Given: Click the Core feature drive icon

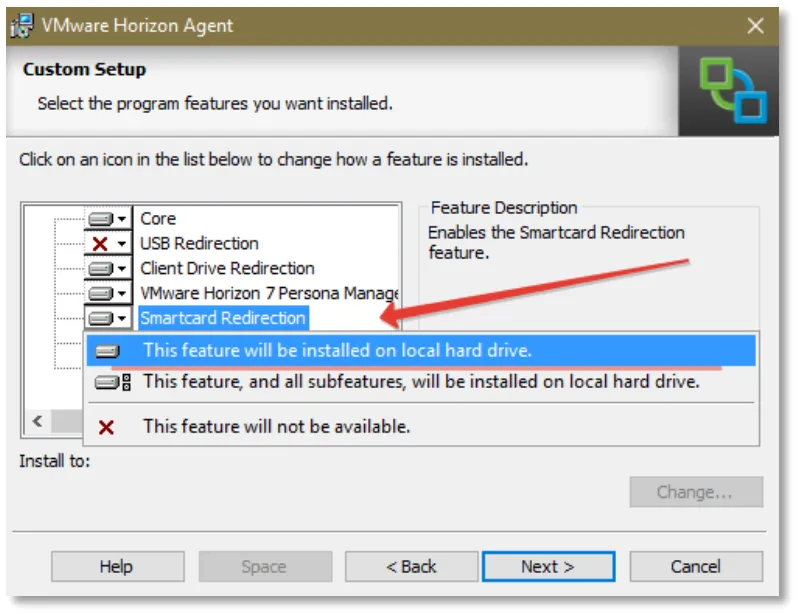Looking at the screenshot, I should (x=100, y=219).
